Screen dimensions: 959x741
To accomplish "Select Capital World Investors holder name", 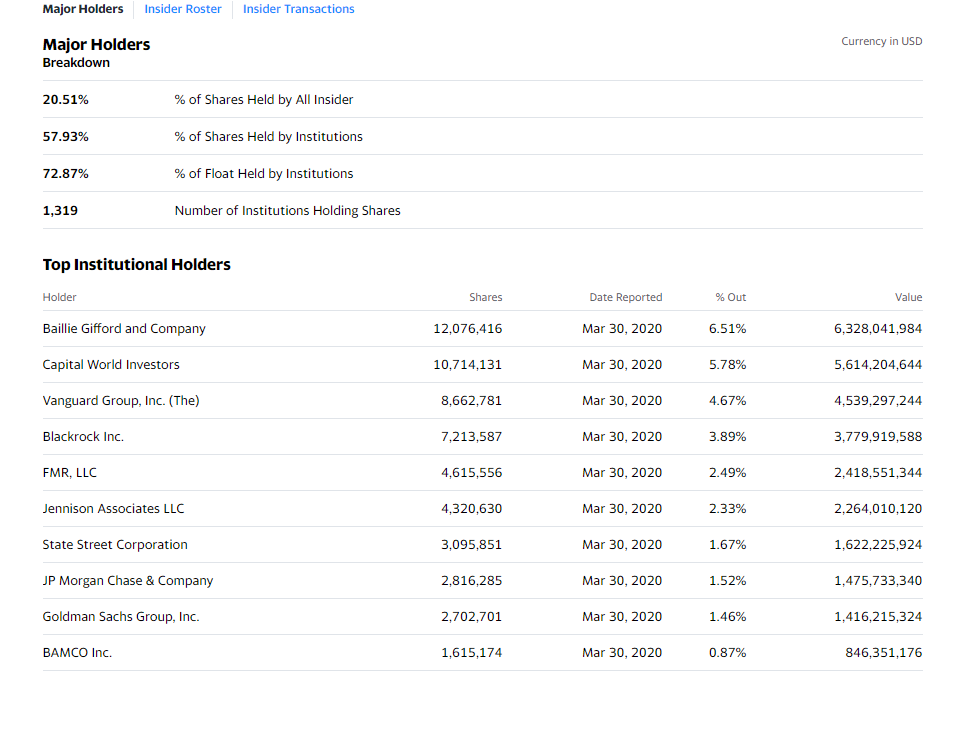I will 111,365.
